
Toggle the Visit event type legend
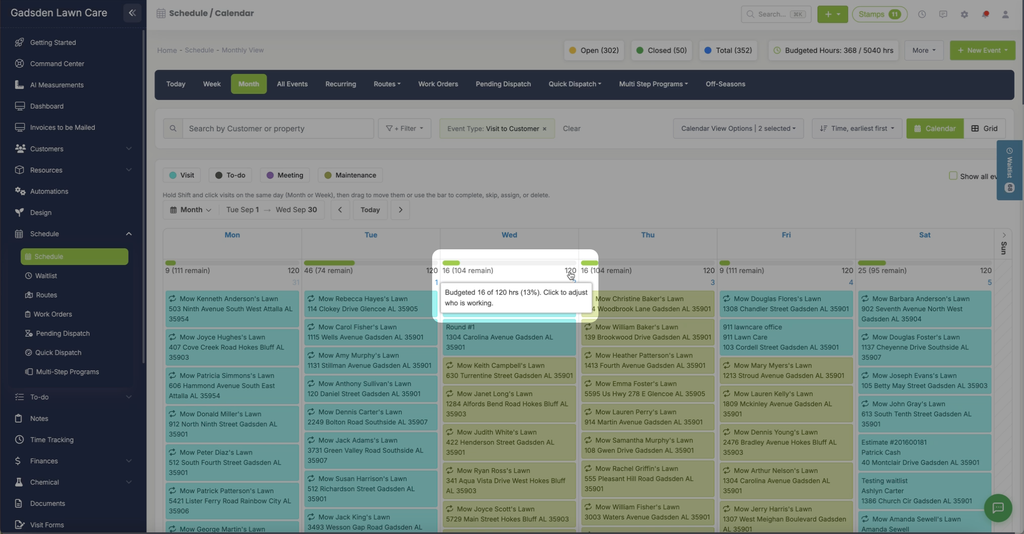182,175
